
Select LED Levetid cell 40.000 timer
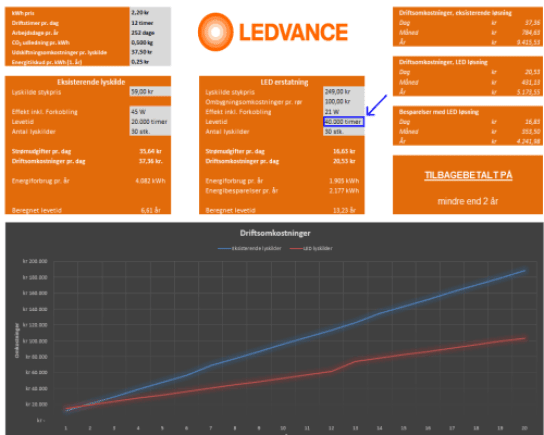click(343, 121)
